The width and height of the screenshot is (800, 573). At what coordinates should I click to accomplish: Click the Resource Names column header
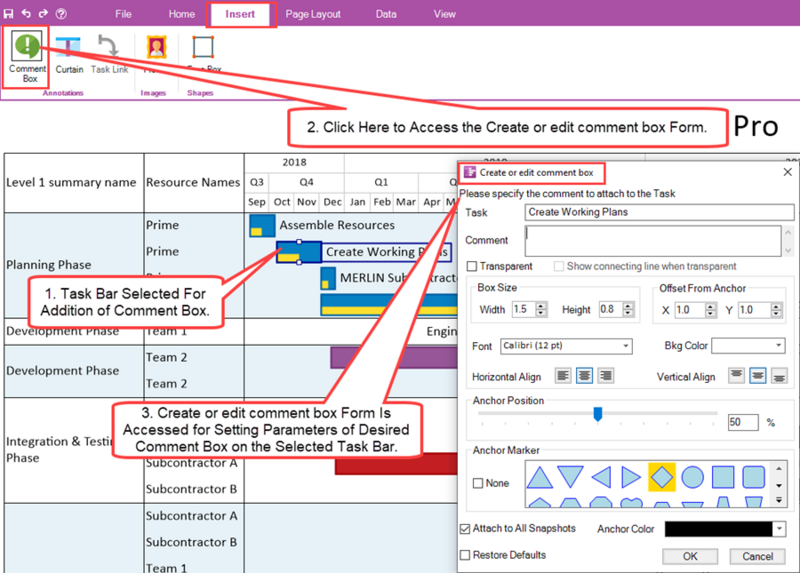193,183
